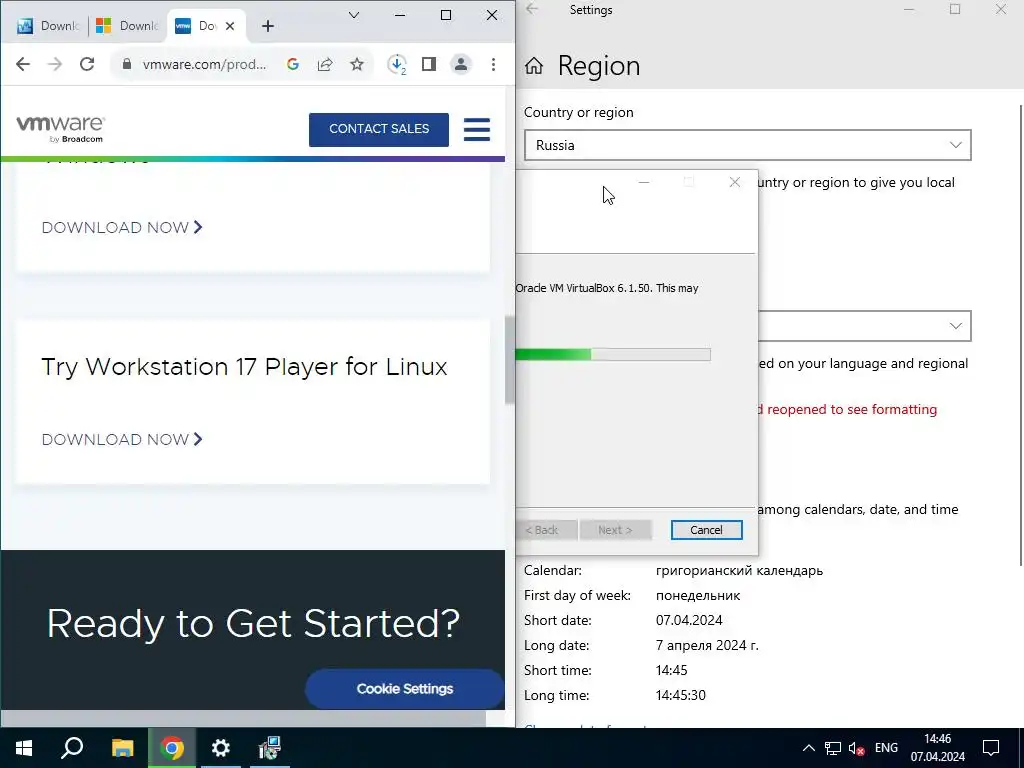The width and height of the screenshot is (1024, 768).
Task: Open the Windows Start menu
Action: pyautogui.click(x=24, y=748)
